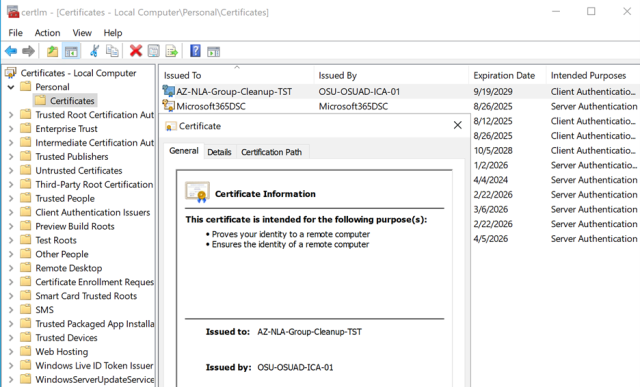Click the 1/2/2026 expiration date cell

pos(490,165)
